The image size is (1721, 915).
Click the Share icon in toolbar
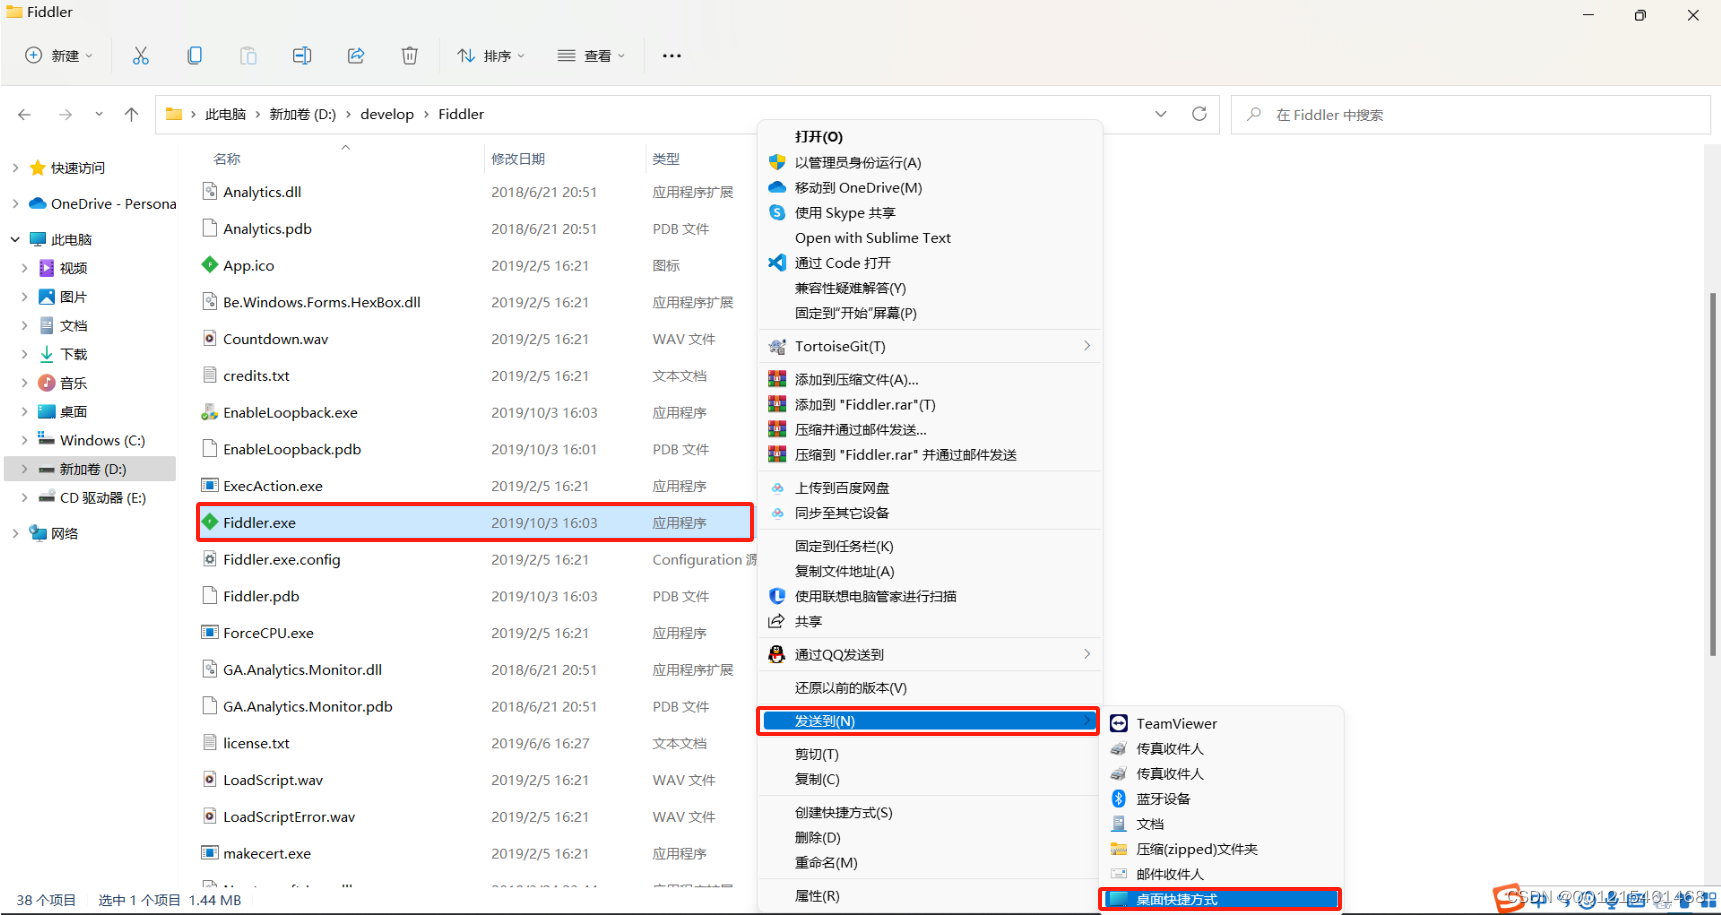click(x=356, y=56)
